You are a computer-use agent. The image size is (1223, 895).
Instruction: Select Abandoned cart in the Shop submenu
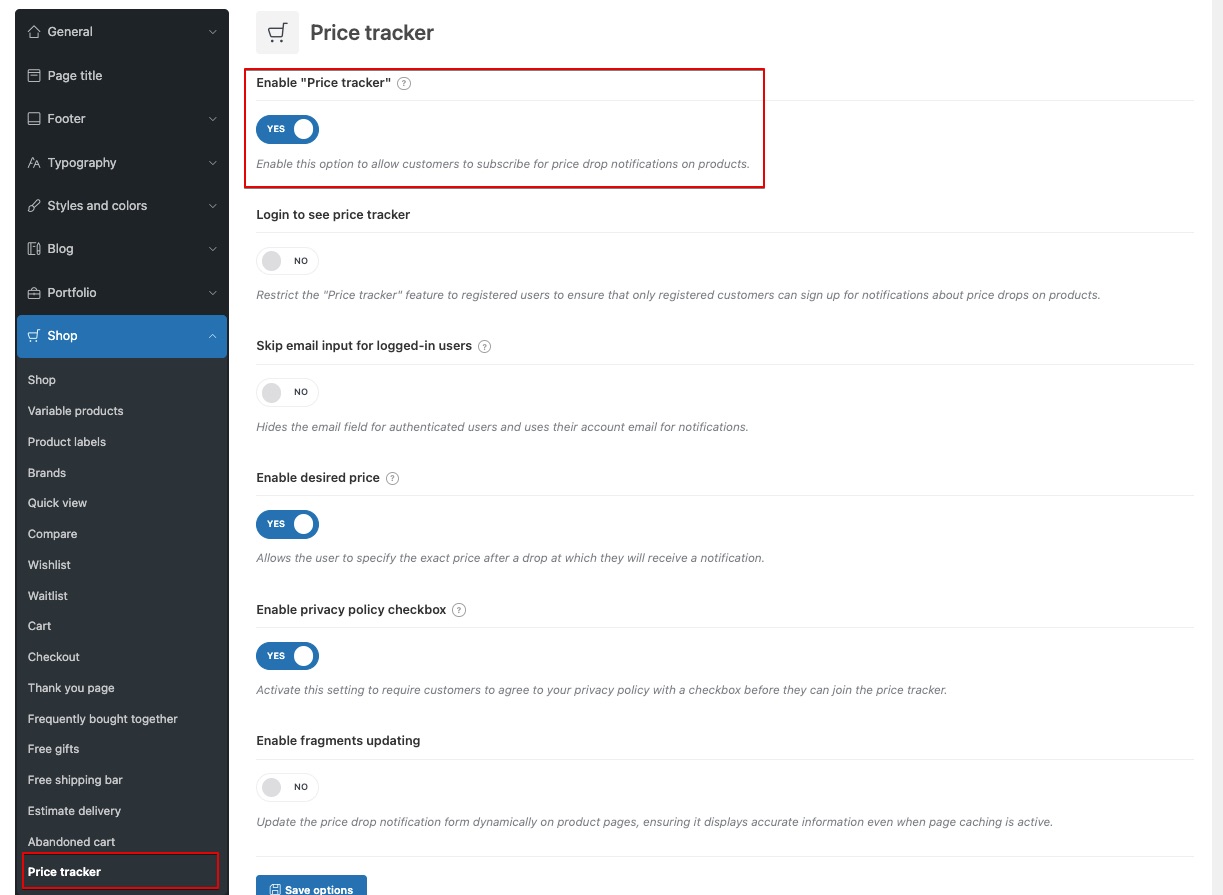pos(71,842)
